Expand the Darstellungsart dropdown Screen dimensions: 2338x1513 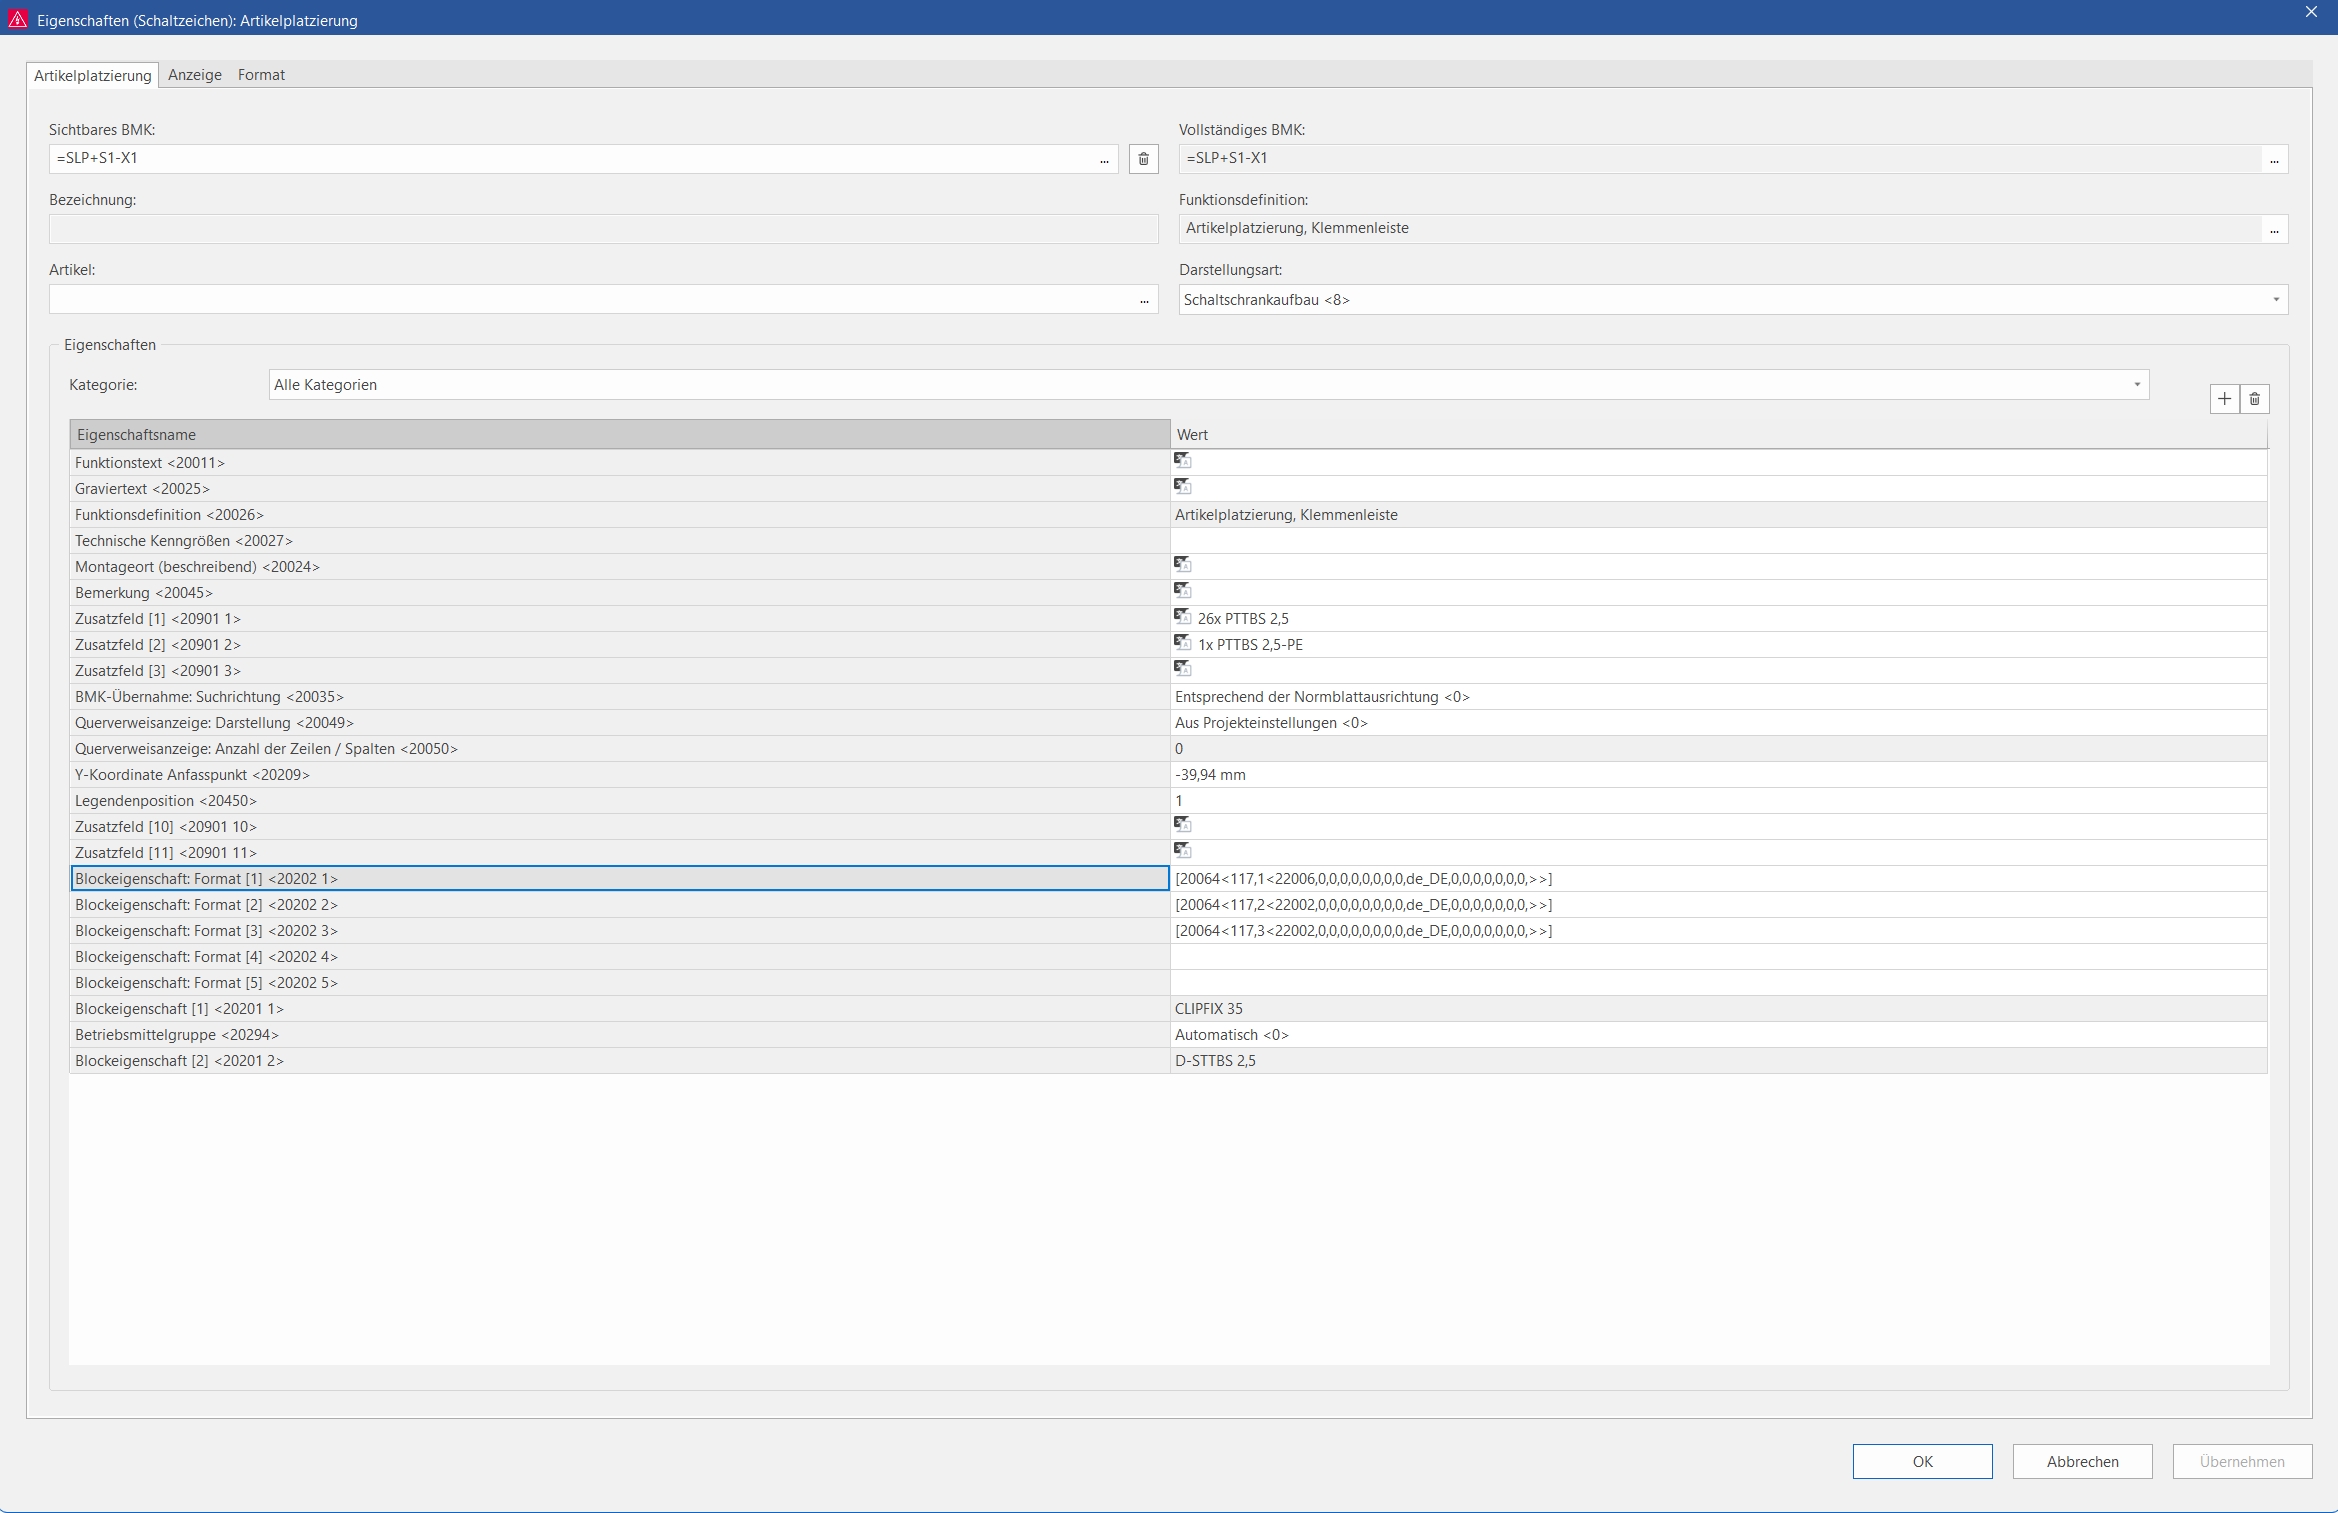(x=2275, y=300)
